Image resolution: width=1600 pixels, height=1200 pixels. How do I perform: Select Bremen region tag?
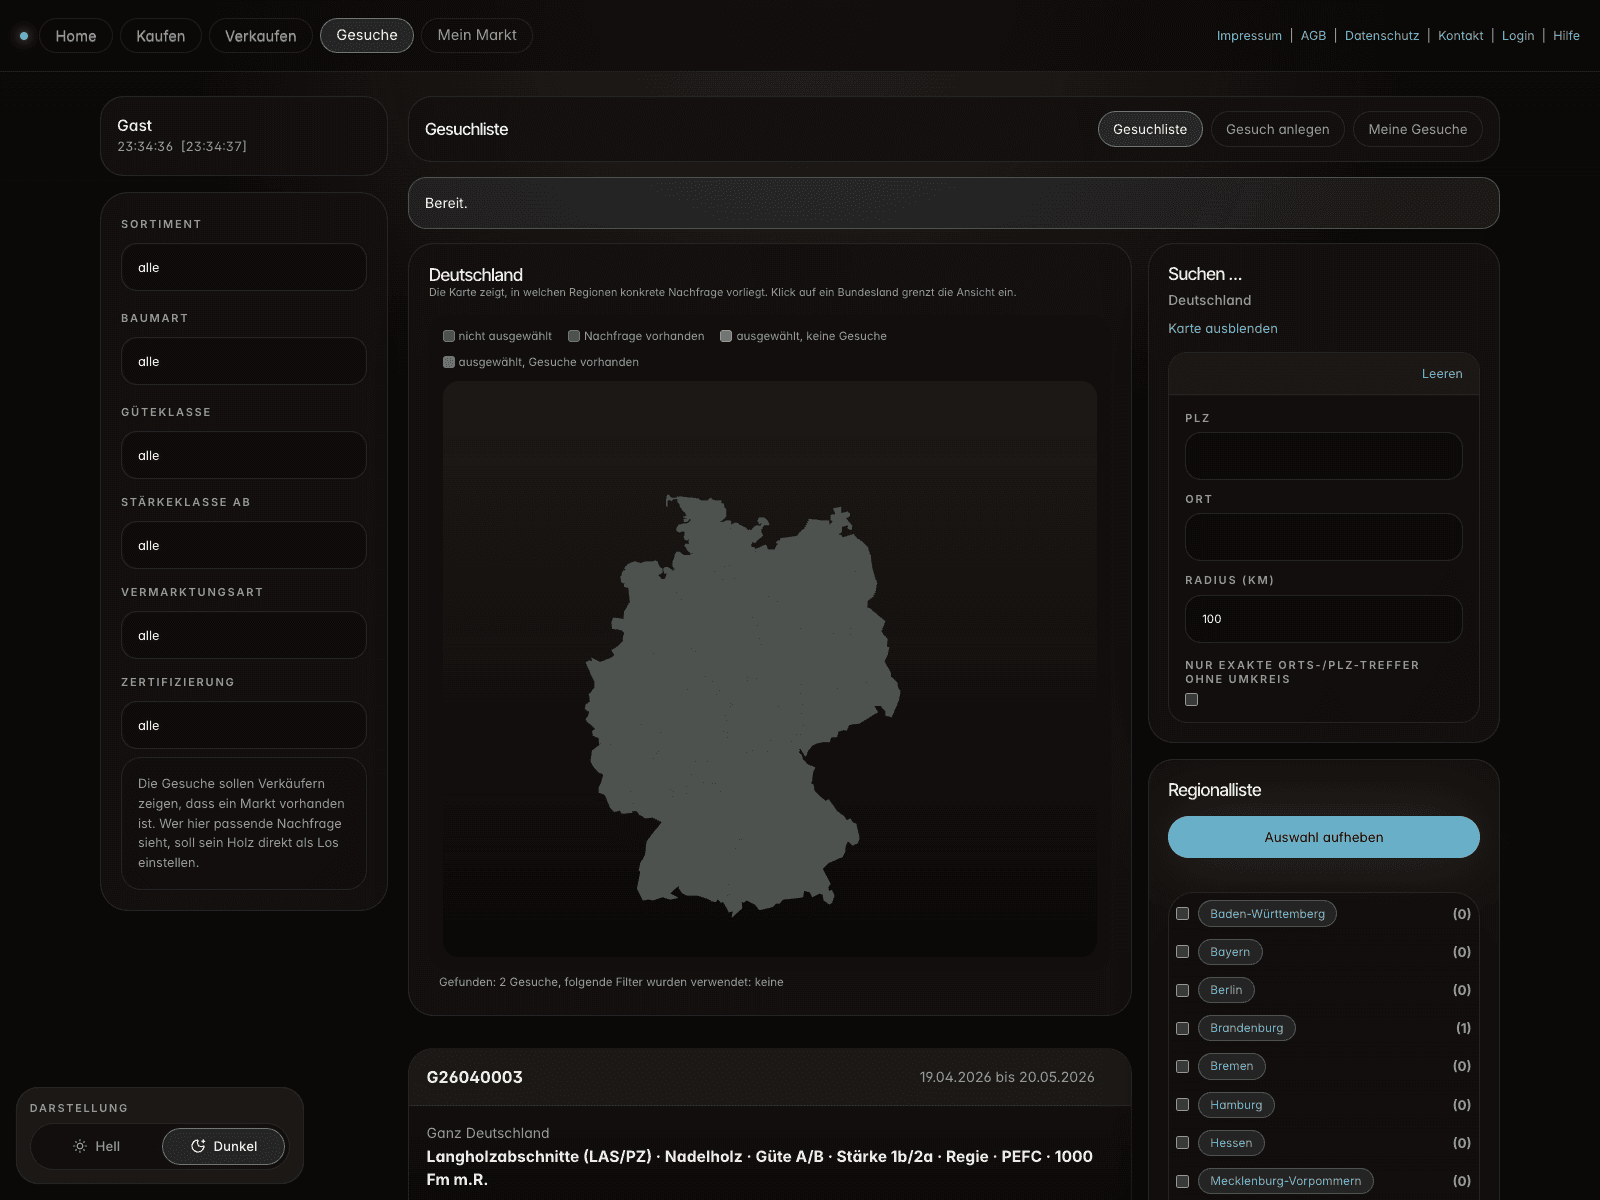[x=1232, y=1066]
